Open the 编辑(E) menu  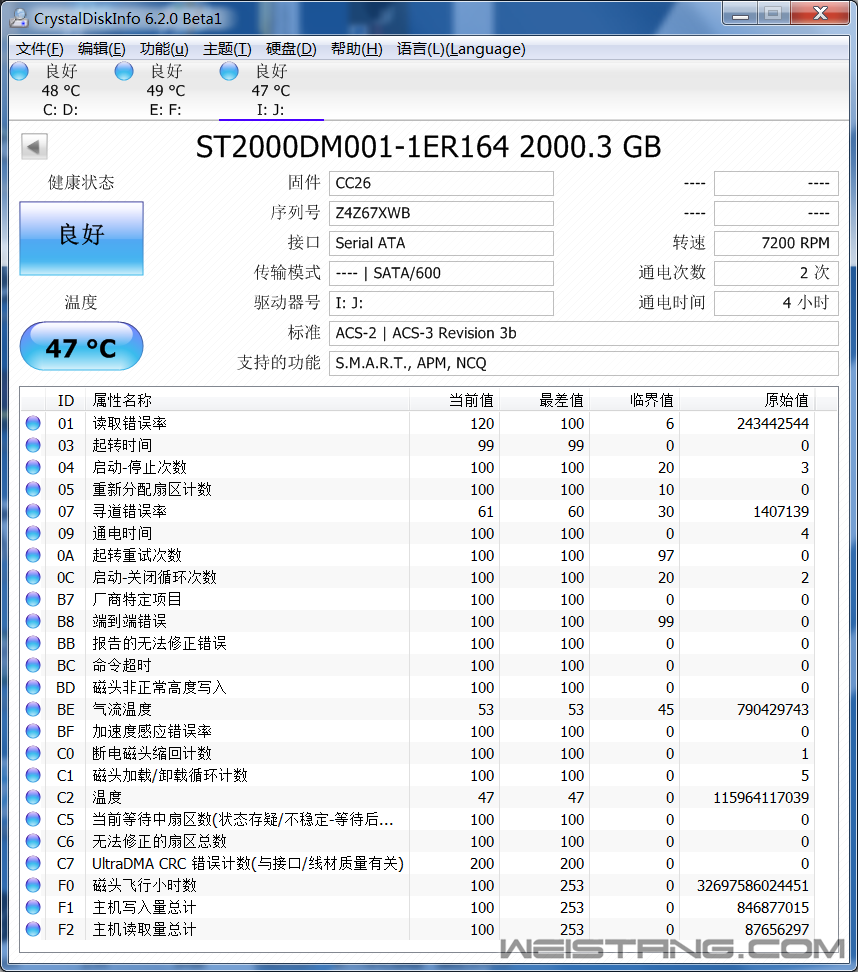click(x=102, y=49)
